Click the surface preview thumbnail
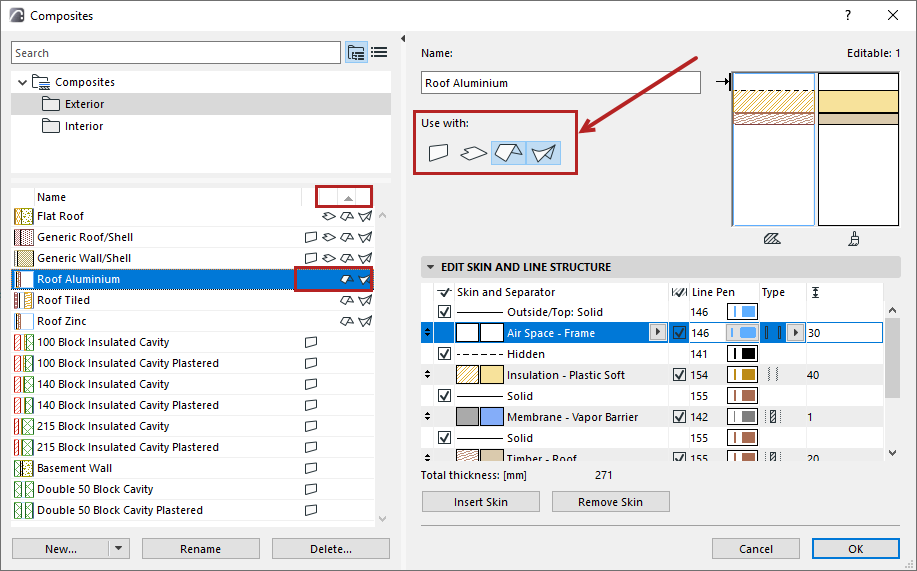This screenshot has width=917, height=571. (858, 149)
